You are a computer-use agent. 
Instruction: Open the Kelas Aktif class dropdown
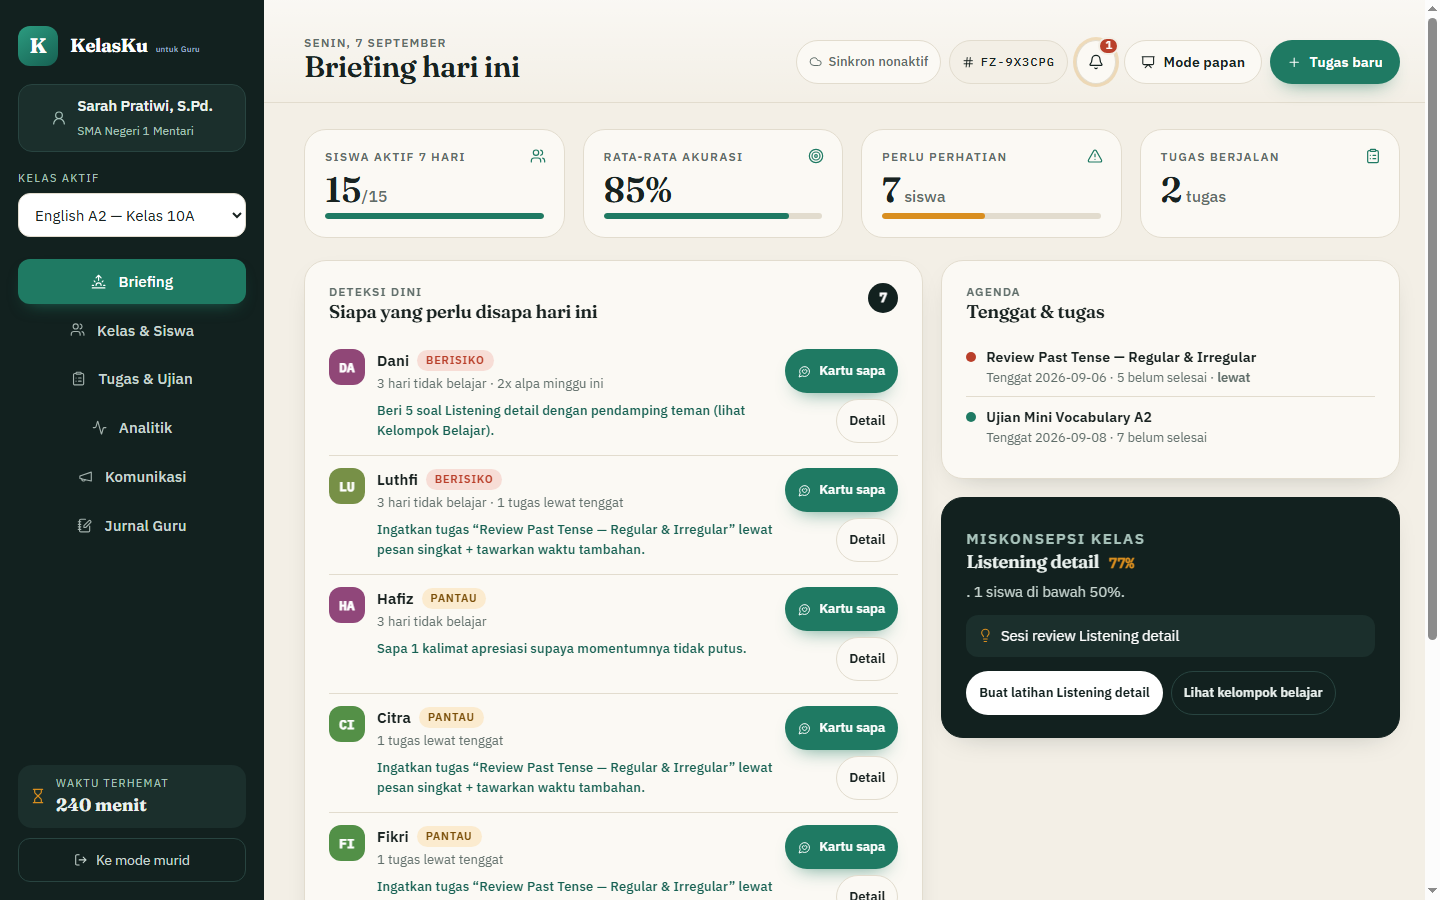[132, 215]
